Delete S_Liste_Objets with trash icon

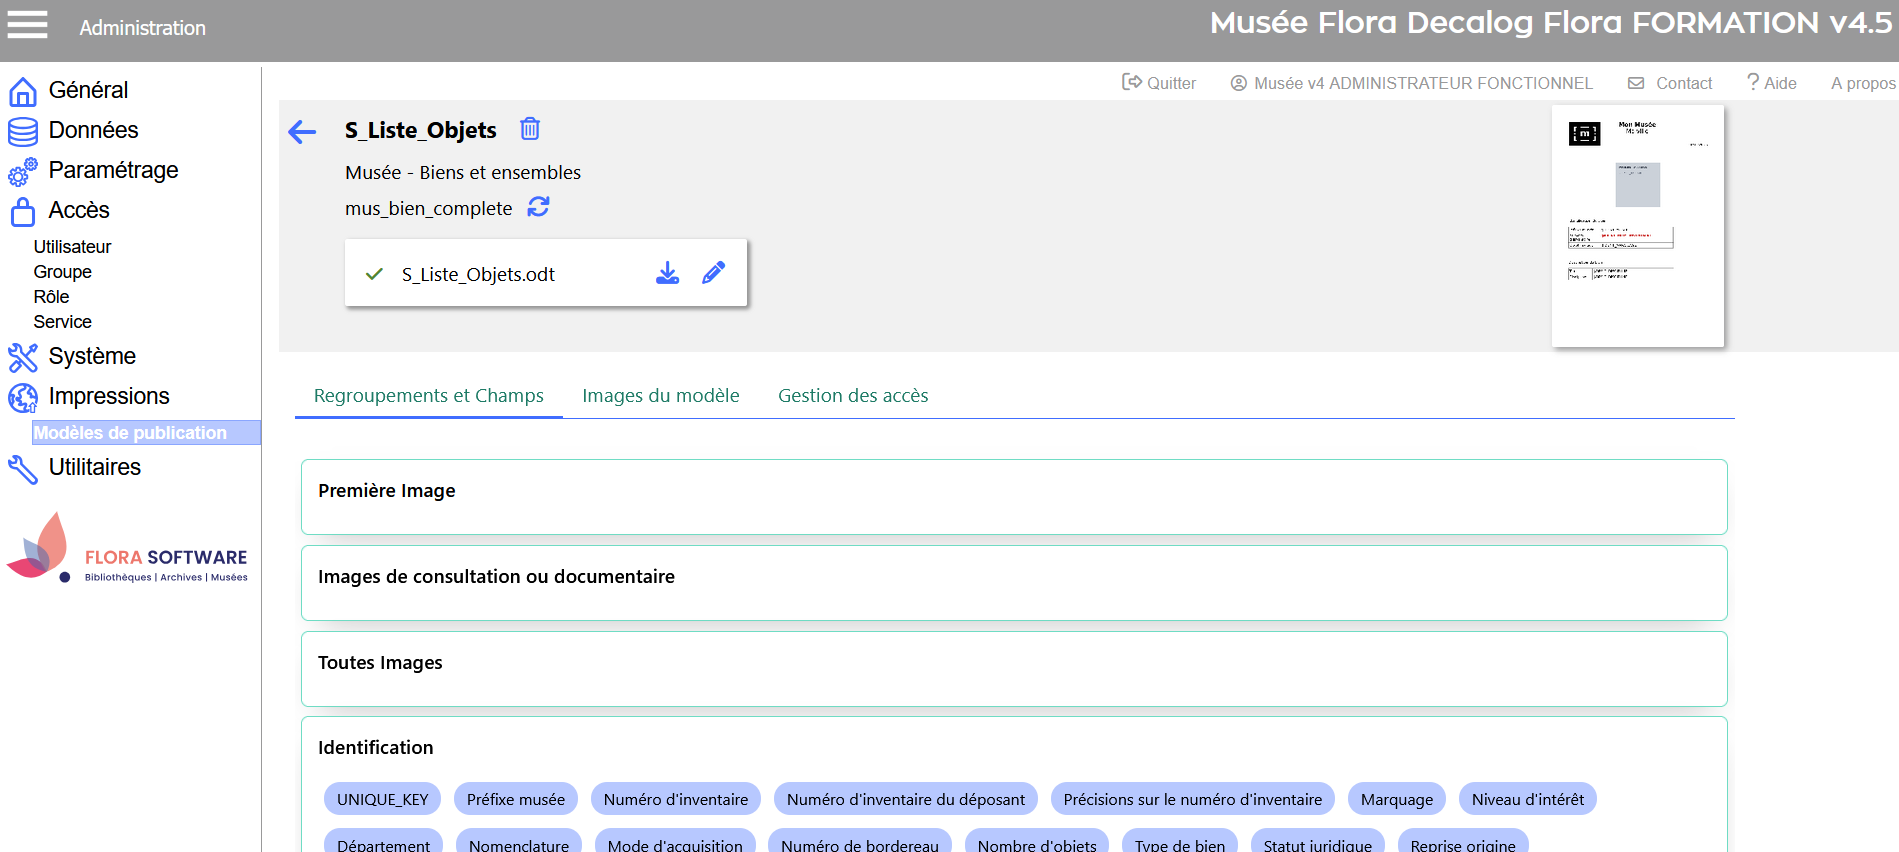(x=530, y=129)
